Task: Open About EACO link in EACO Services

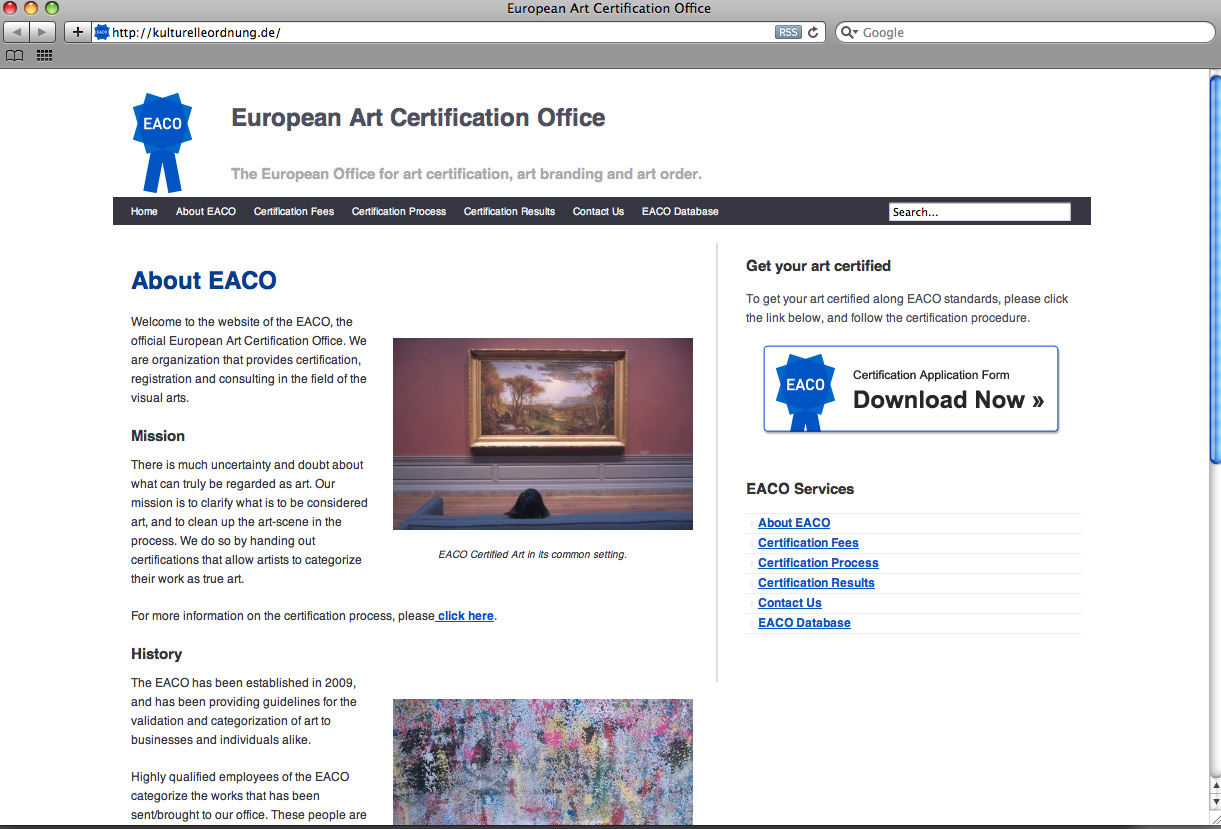Action: point(794,523)
